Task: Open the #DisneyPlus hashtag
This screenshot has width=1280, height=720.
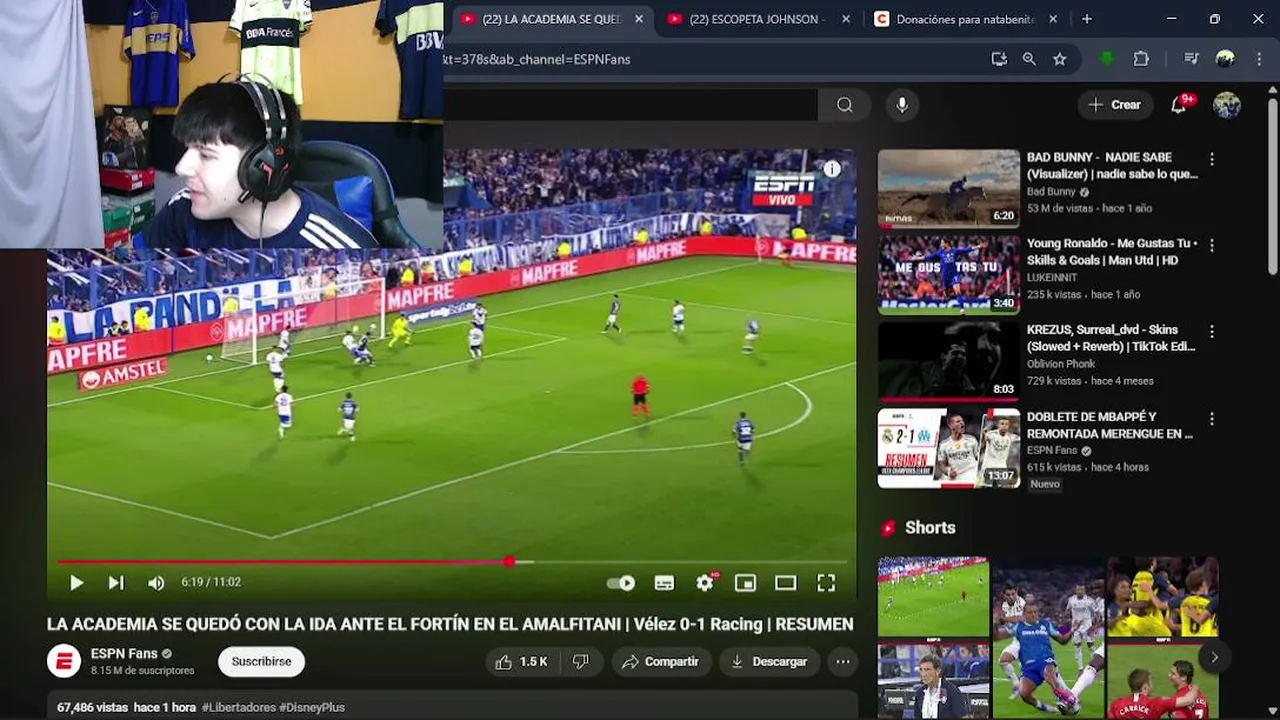Action: 312,707
